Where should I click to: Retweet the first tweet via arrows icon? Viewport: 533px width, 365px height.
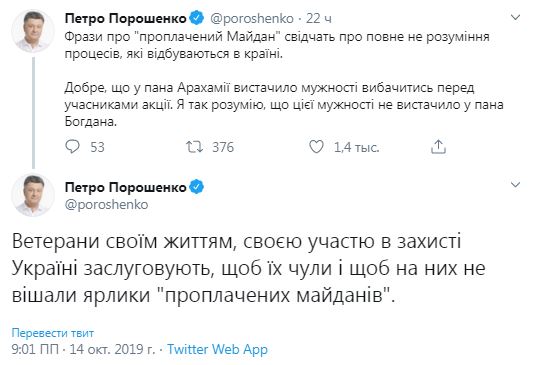click(194, 147)
